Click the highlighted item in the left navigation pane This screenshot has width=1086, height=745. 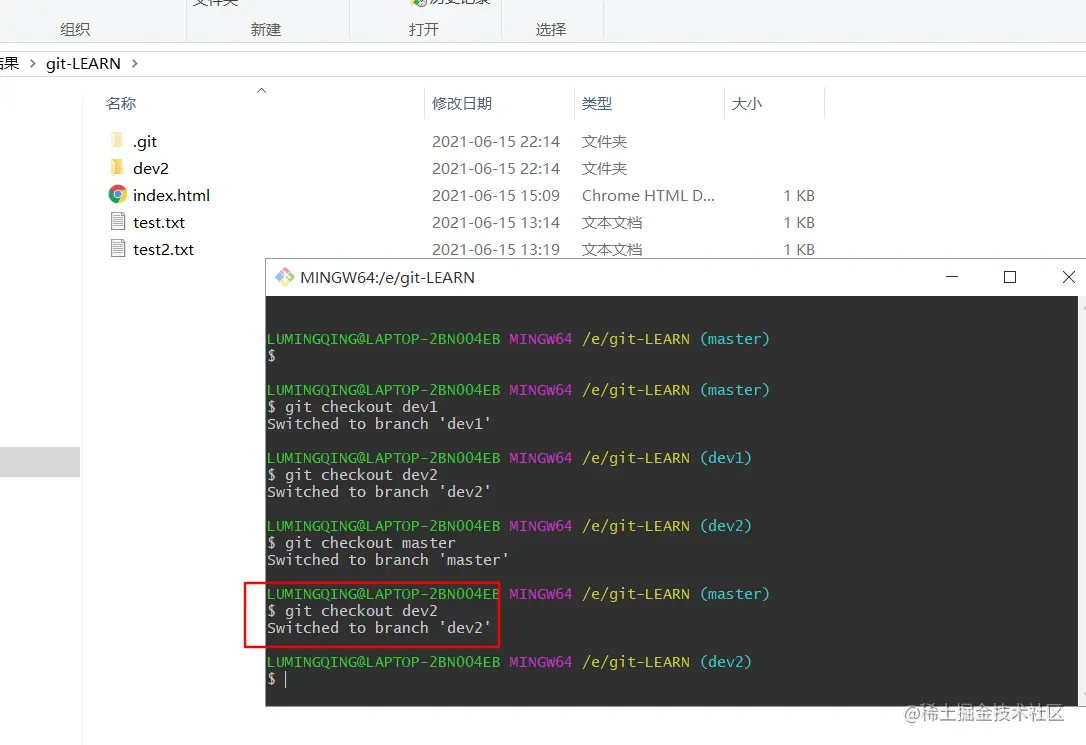coord(40,462)
